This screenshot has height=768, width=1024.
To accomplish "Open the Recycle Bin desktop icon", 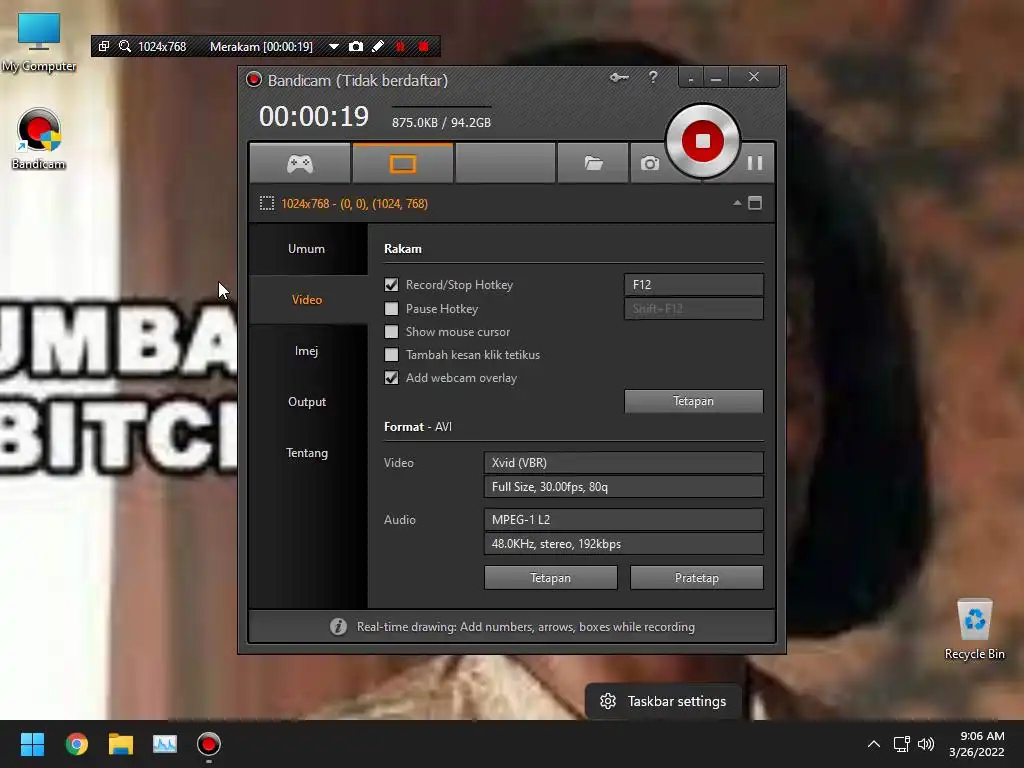I will 974,630.
